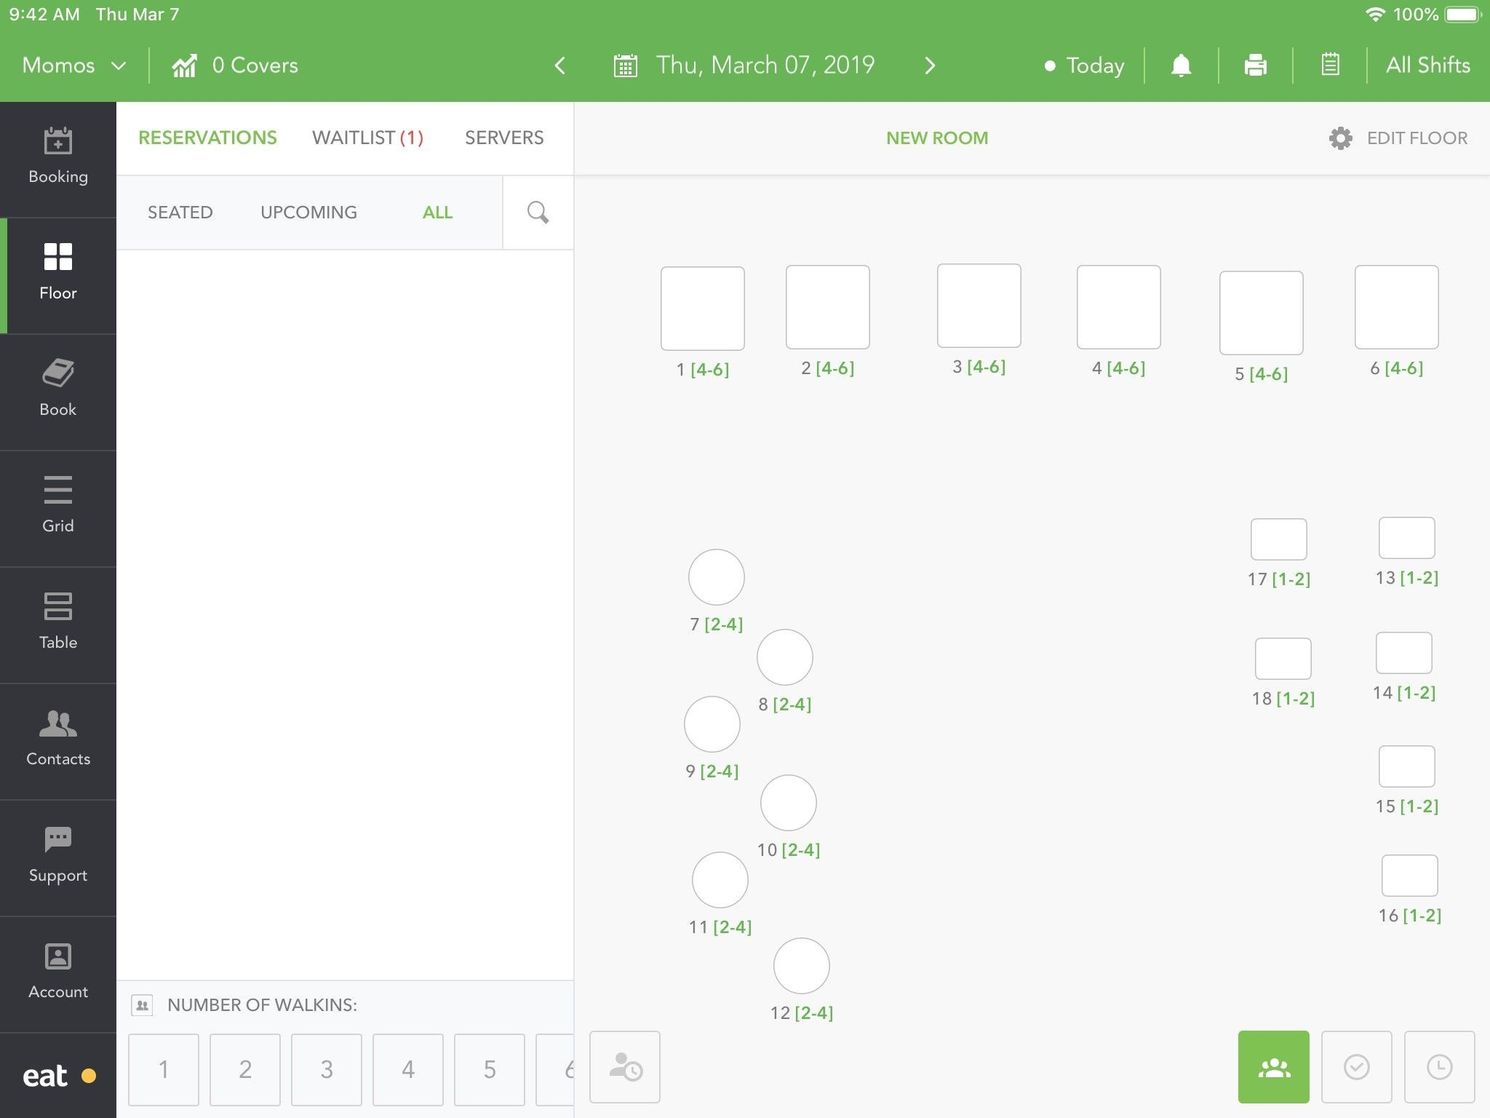Open the All Shifts selector
Screen dimensions: 1490x1118
(x=1428, y=66)
